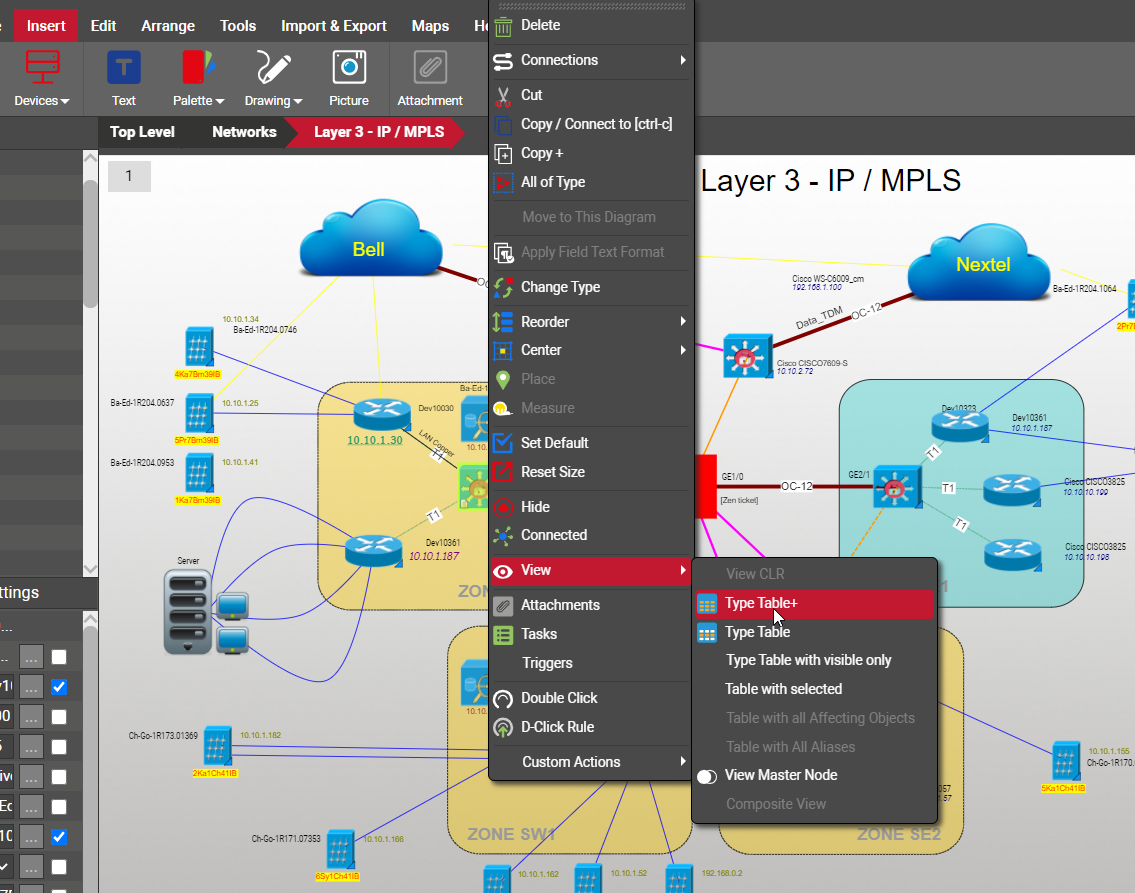
Task: Click the red rectangle node on diagram
Action: (x=706, y=486)
